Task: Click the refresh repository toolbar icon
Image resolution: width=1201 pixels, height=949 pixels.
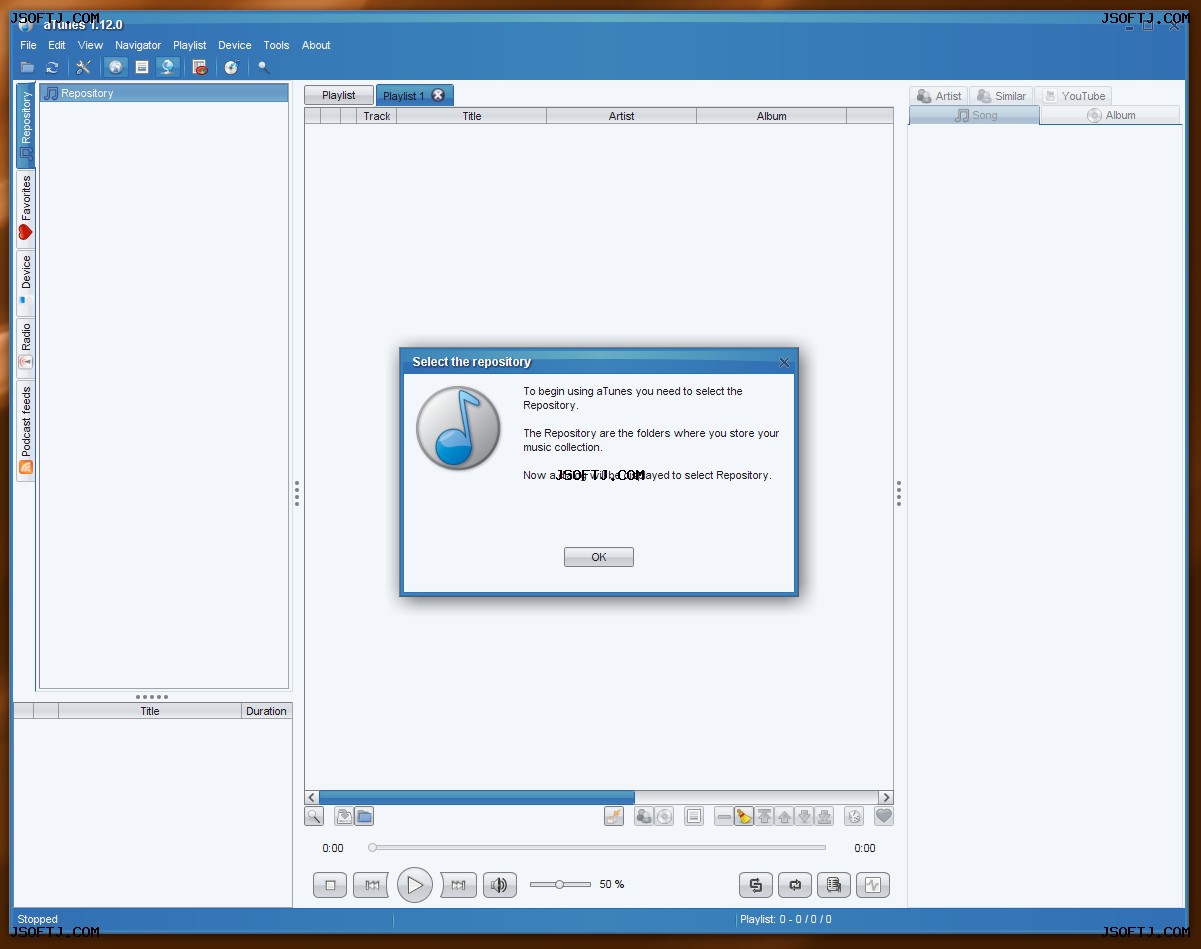Action: tap(52, 68)
